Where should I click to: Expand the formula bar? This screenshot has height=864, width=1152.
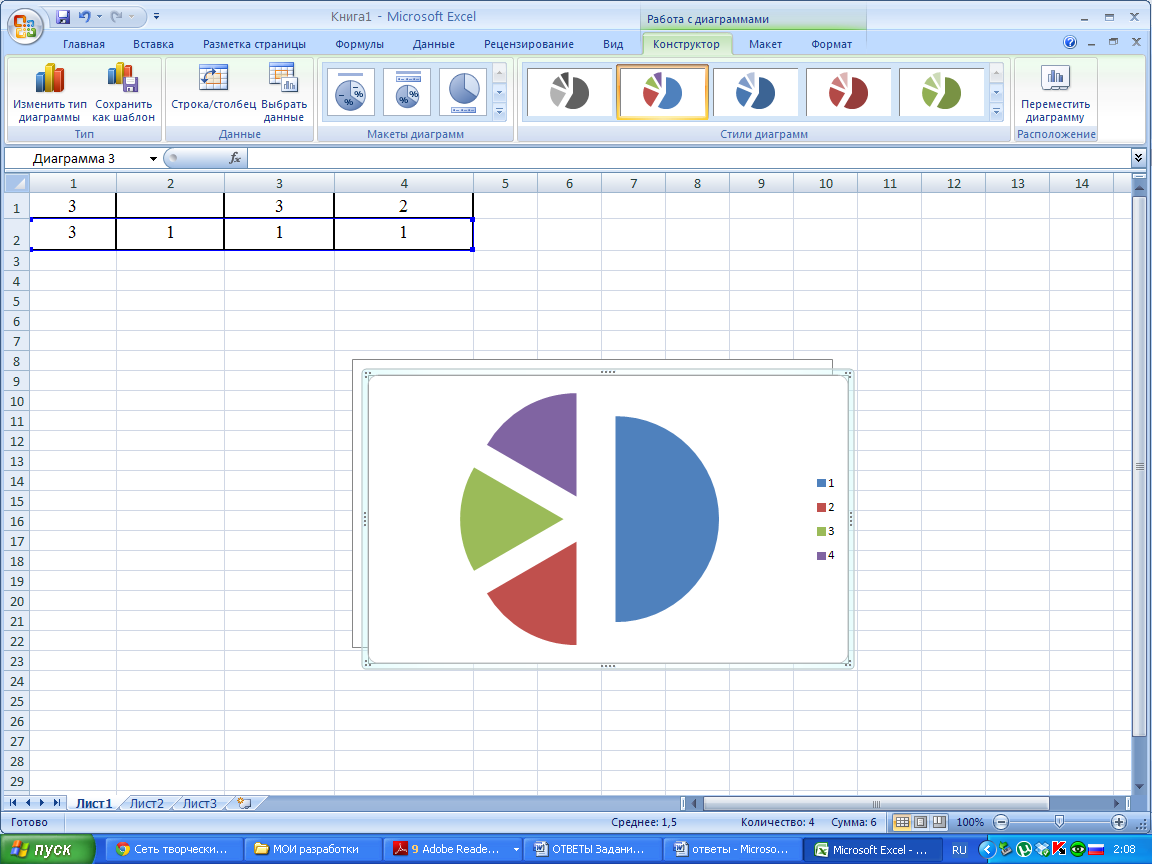click(x=1138, y=158)
